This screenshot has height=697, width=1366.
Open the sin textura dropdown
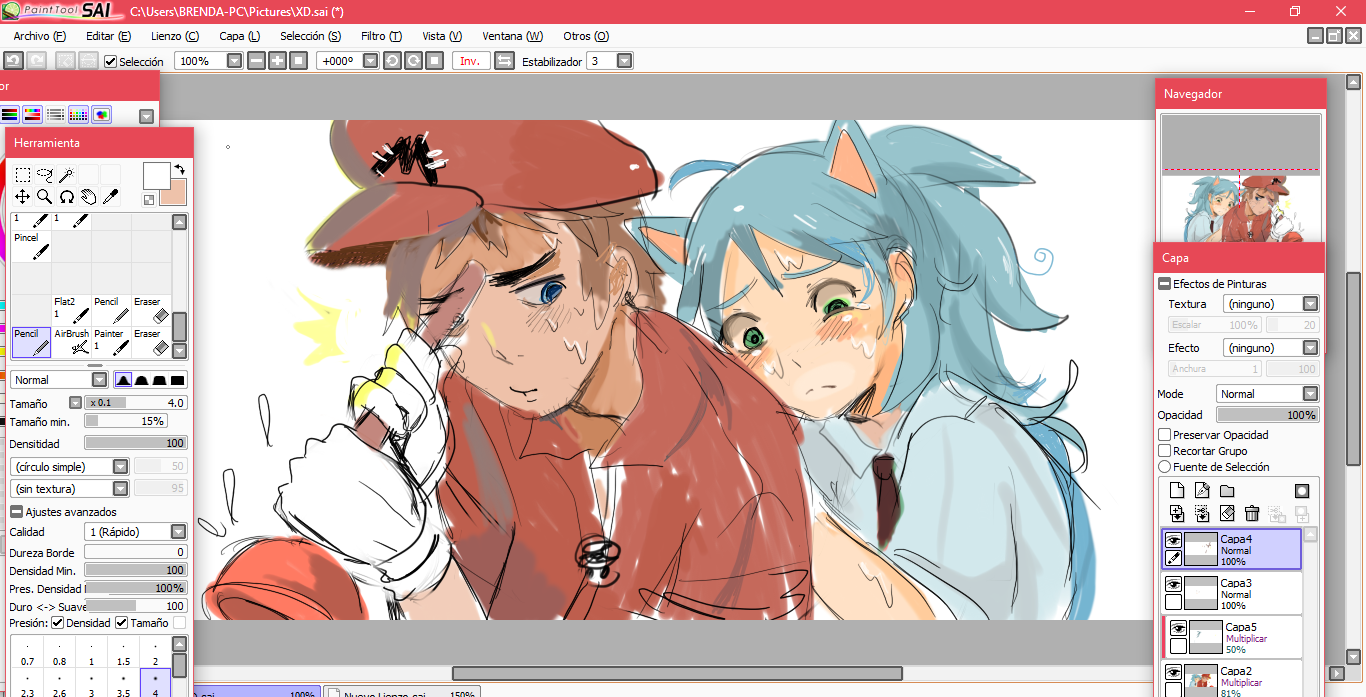(x=120, y=489)
